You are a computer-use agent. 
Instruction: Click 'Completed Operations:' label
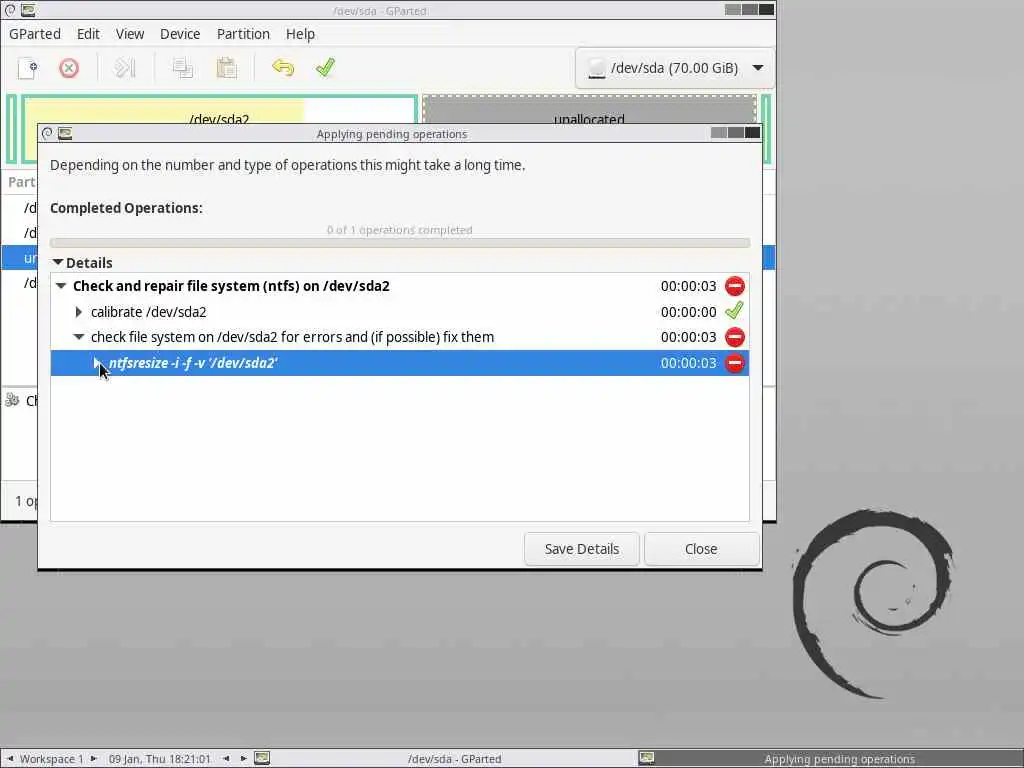[x=126, y=208]
